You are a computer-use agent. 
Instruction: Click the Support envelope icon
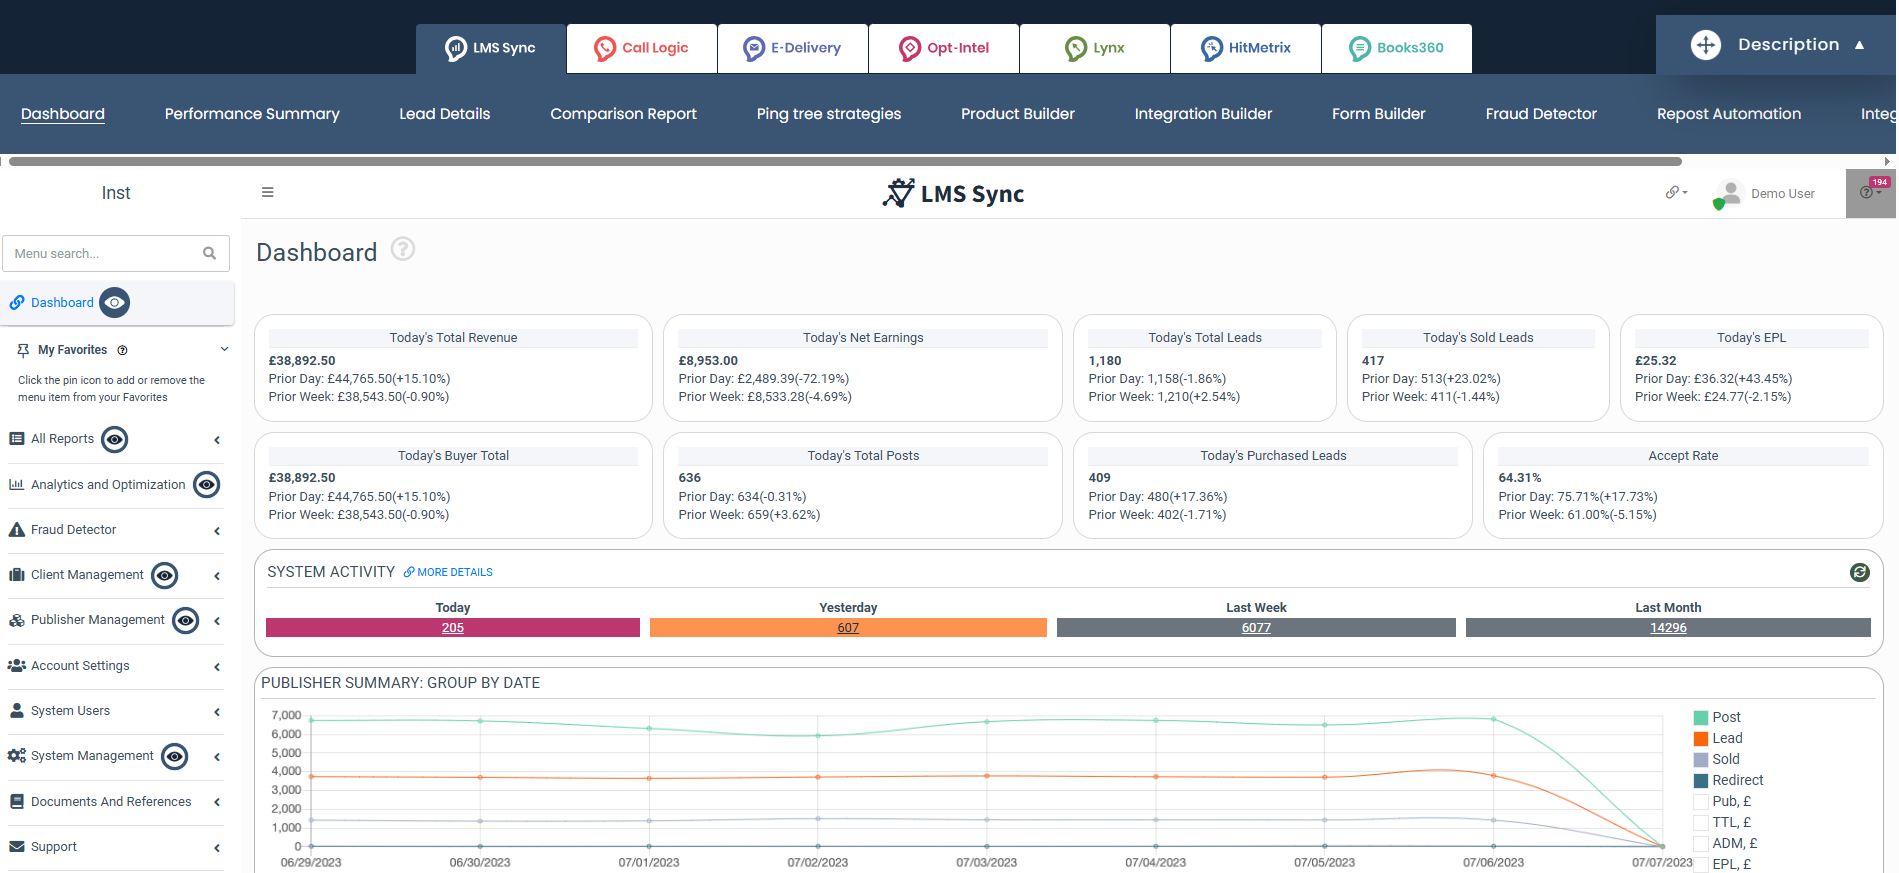coord(17,846)
